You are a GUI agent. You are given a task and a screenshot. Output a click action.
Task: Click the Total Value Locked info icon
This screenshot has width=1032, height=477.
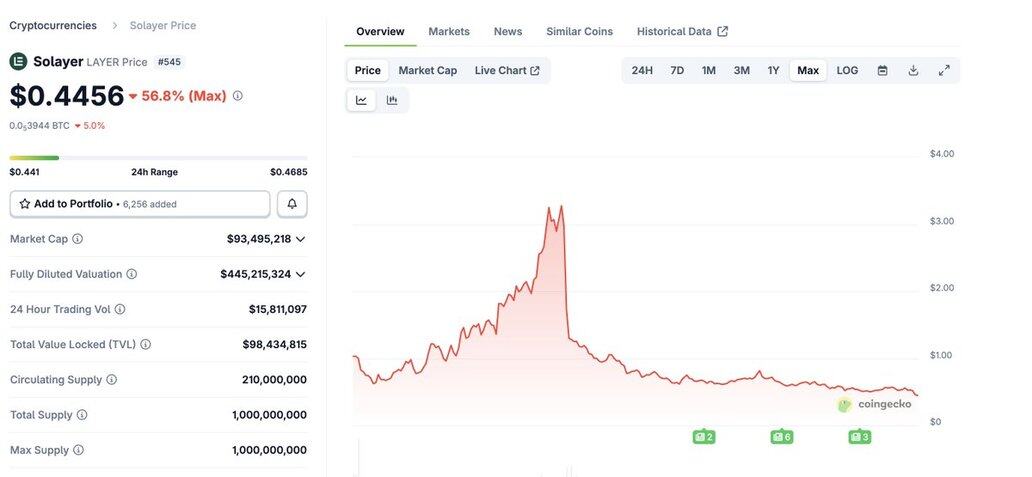click(145, 344)
